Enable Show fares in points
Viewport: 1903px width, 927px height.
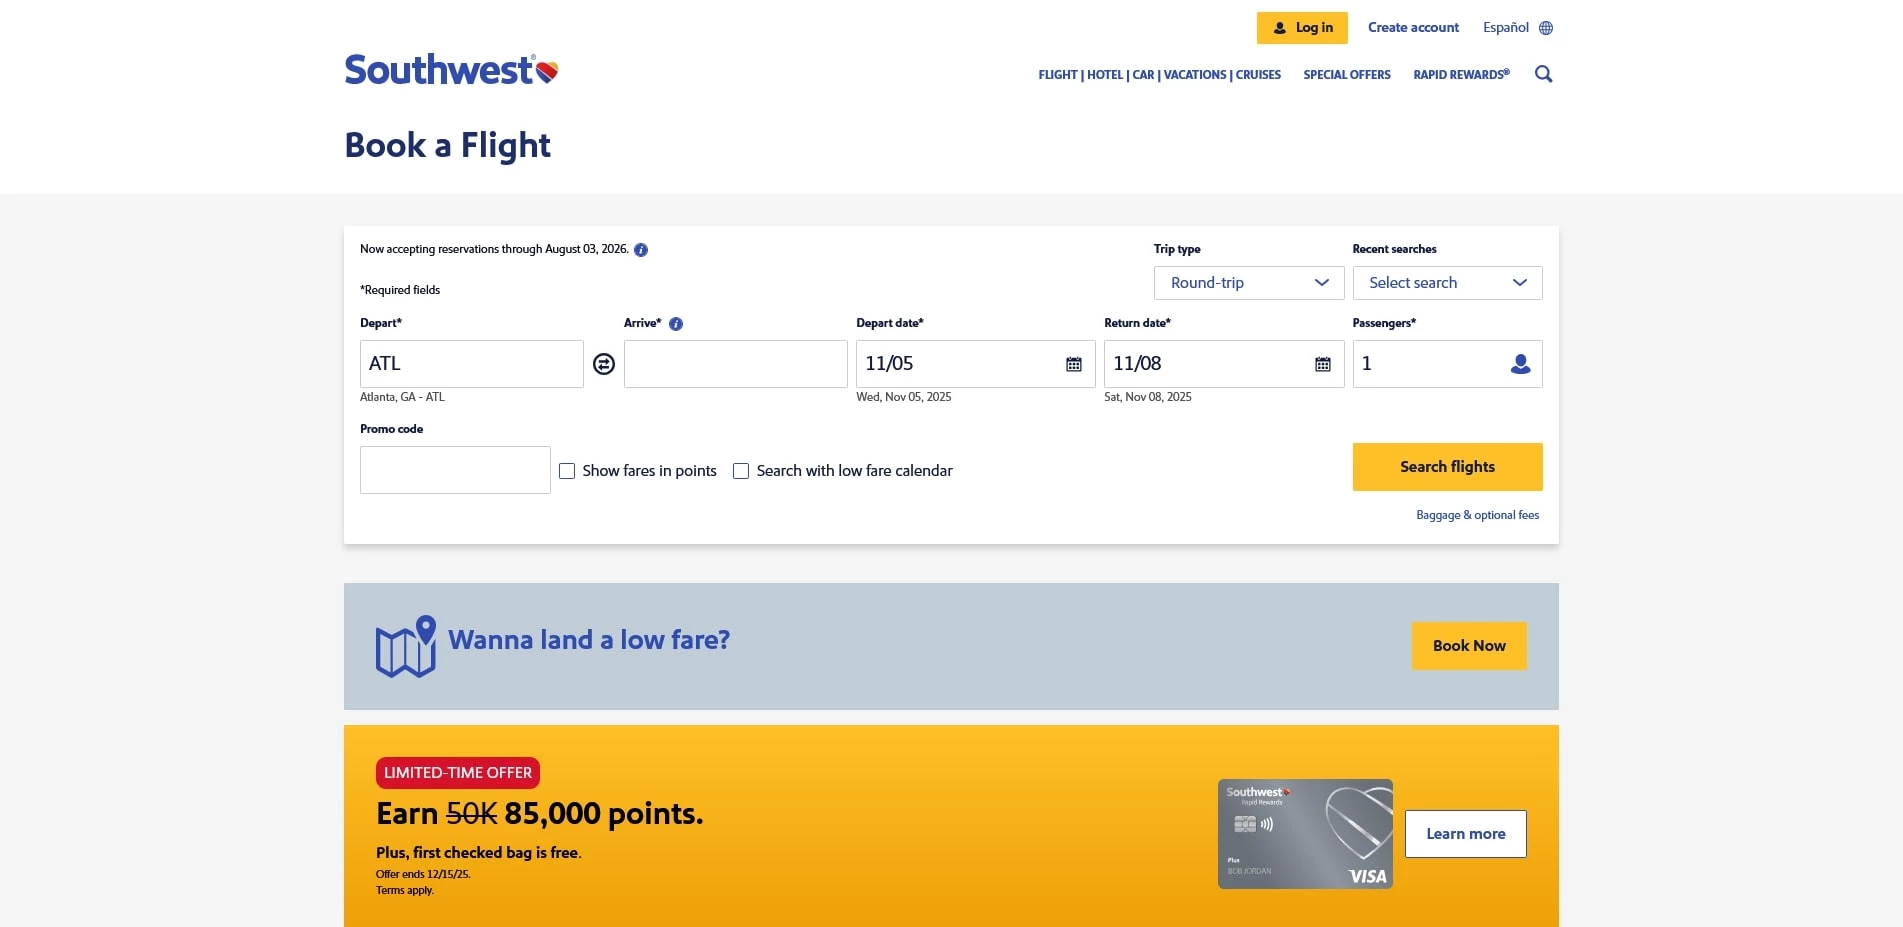(567, 471)
